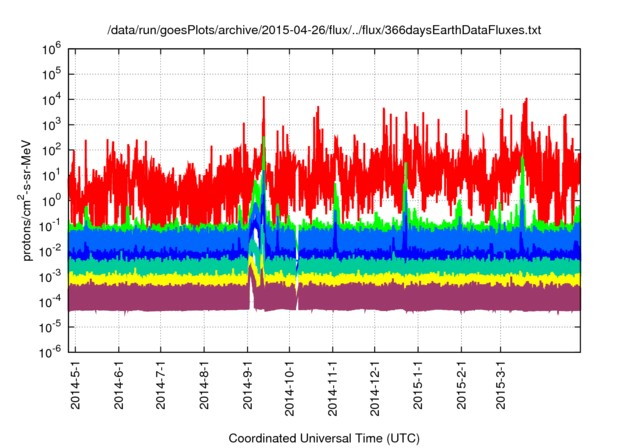Click the 2015-1-1 date tick label
The height and width of the screenshot is (448, 640).
pos(418,386)
